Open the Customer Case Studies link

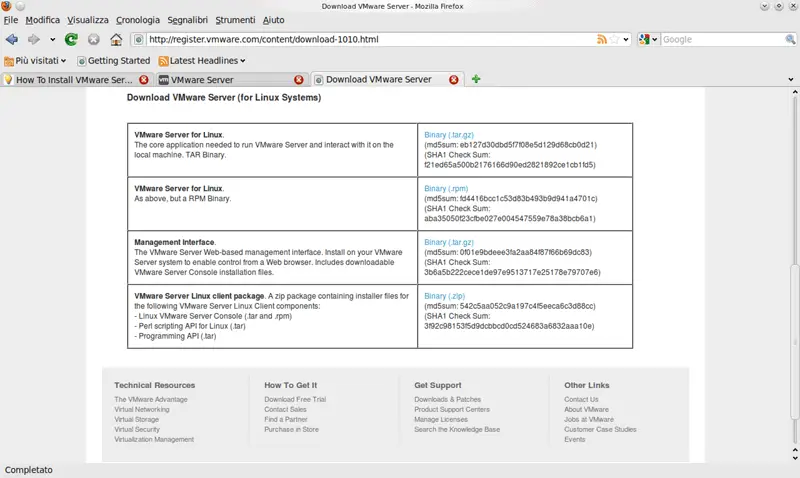(x=600, y=430)
